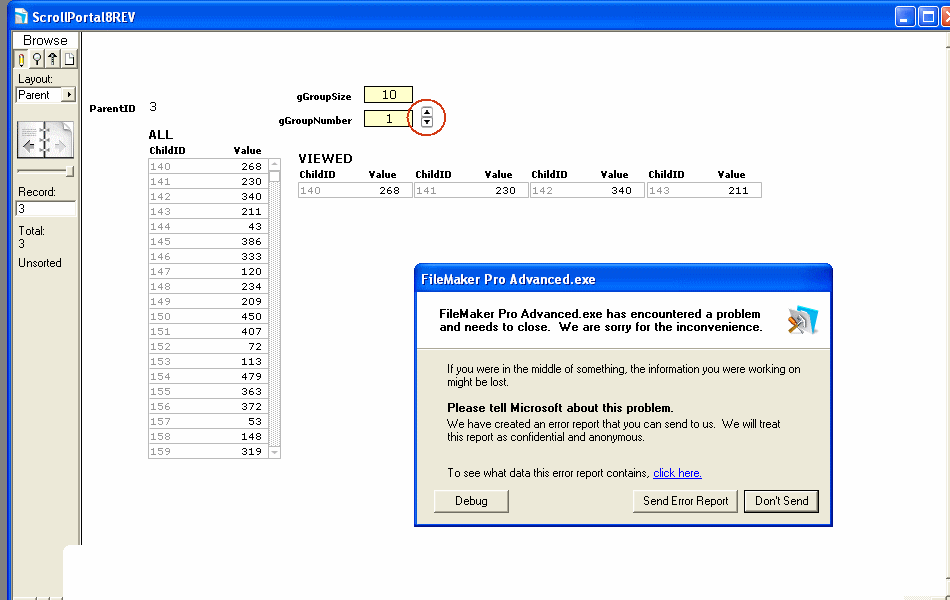Open the 'click here' error report link
The height and width of the screenshot is (600, 950).
677,473
